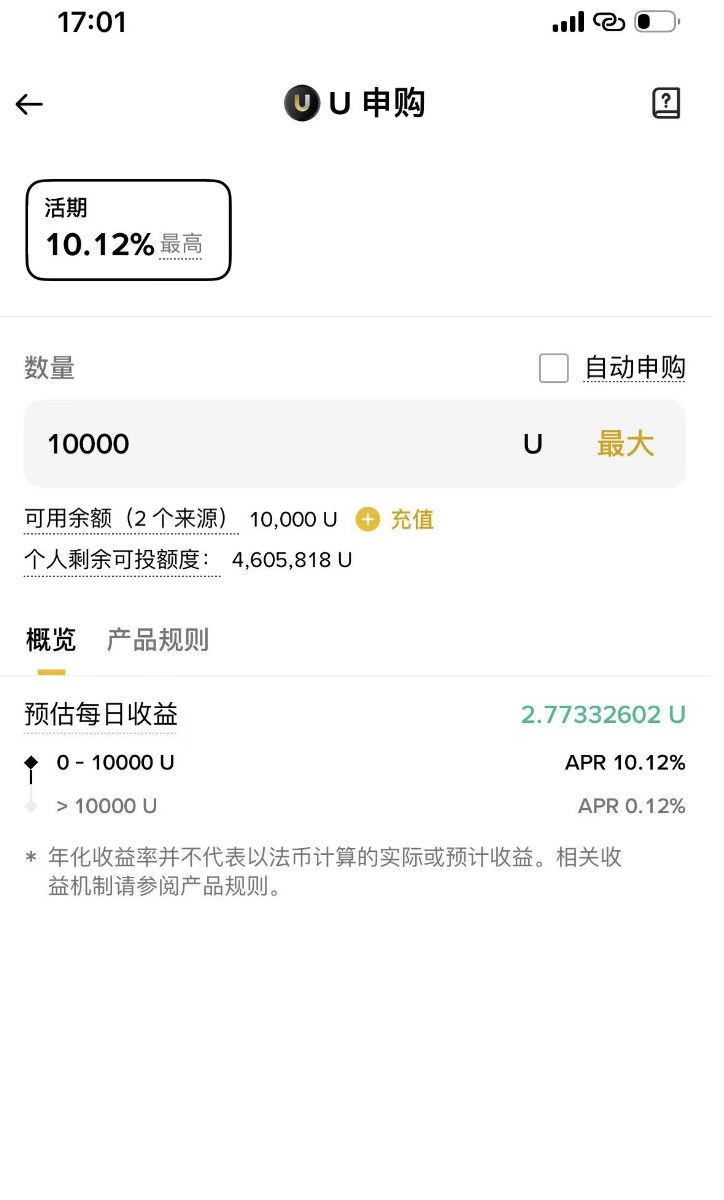Tap the gray diamond tier marker
This screenshot has width=724, height=1200.
click(x=31, y=806)
